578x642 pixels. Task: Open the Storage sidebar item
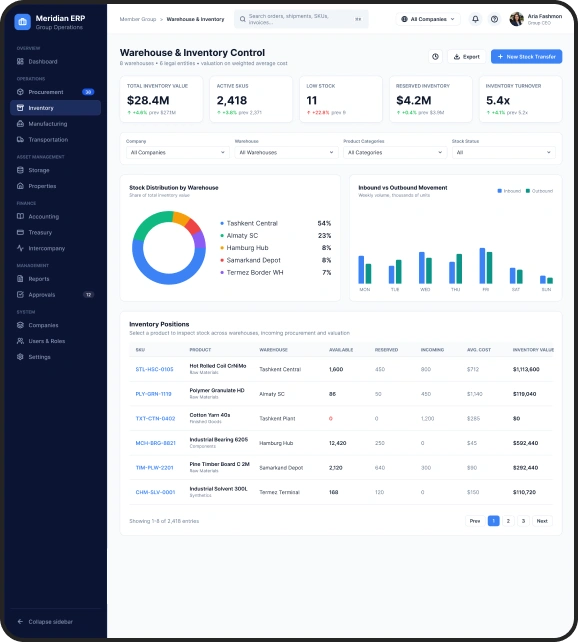point(55,170)
